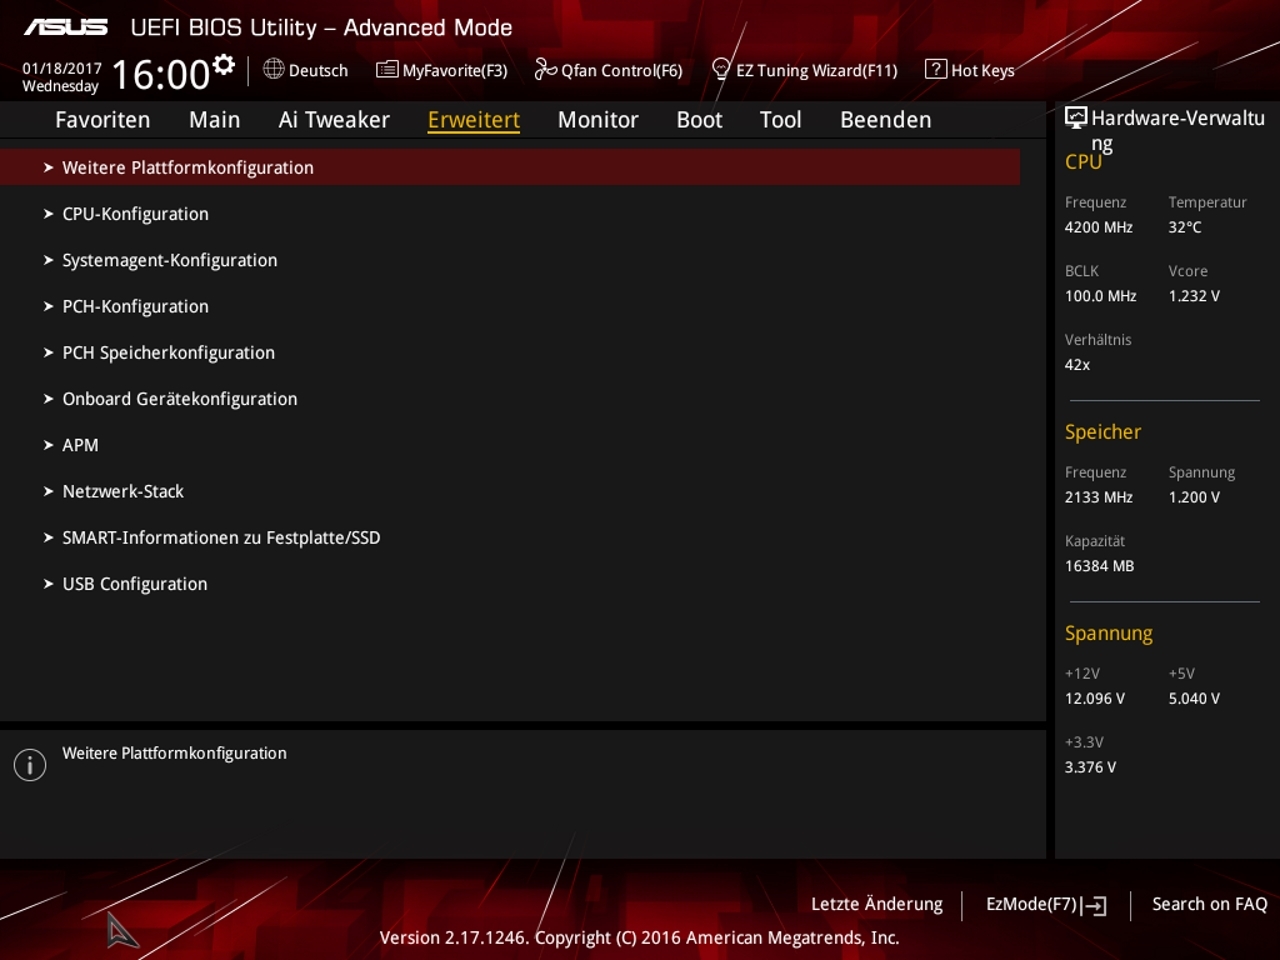Switch to the Ai Tweaker tab
1280x960 pixels.
pos(334,120)
